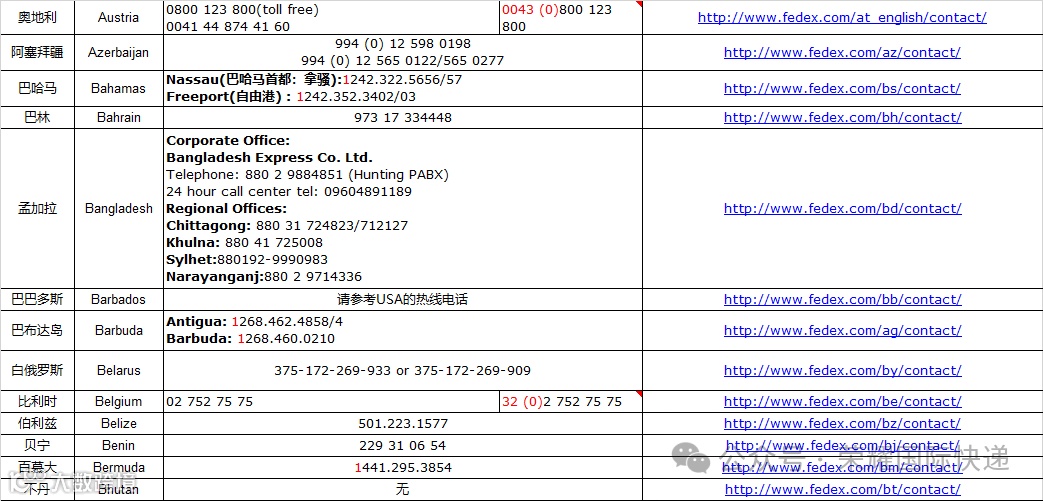Select the Bermuda cell
Viewport: 1043px width, 501px height.
coord(118,468)
